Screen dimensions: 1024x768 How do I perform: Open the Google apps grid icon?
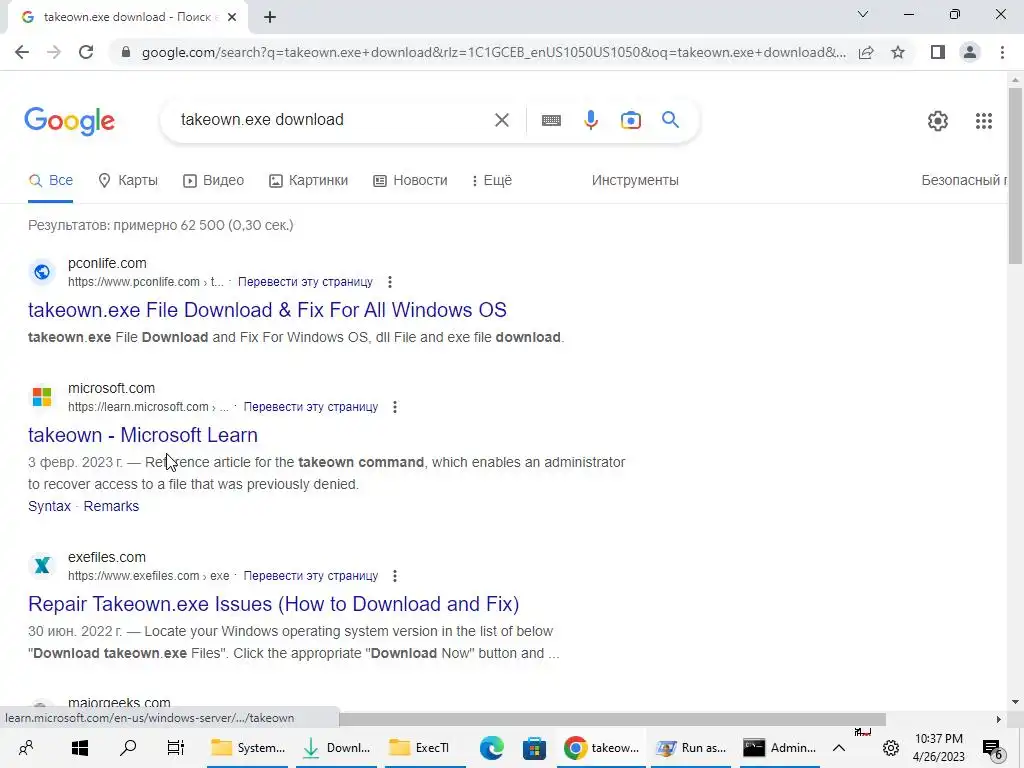click(984, 121)
